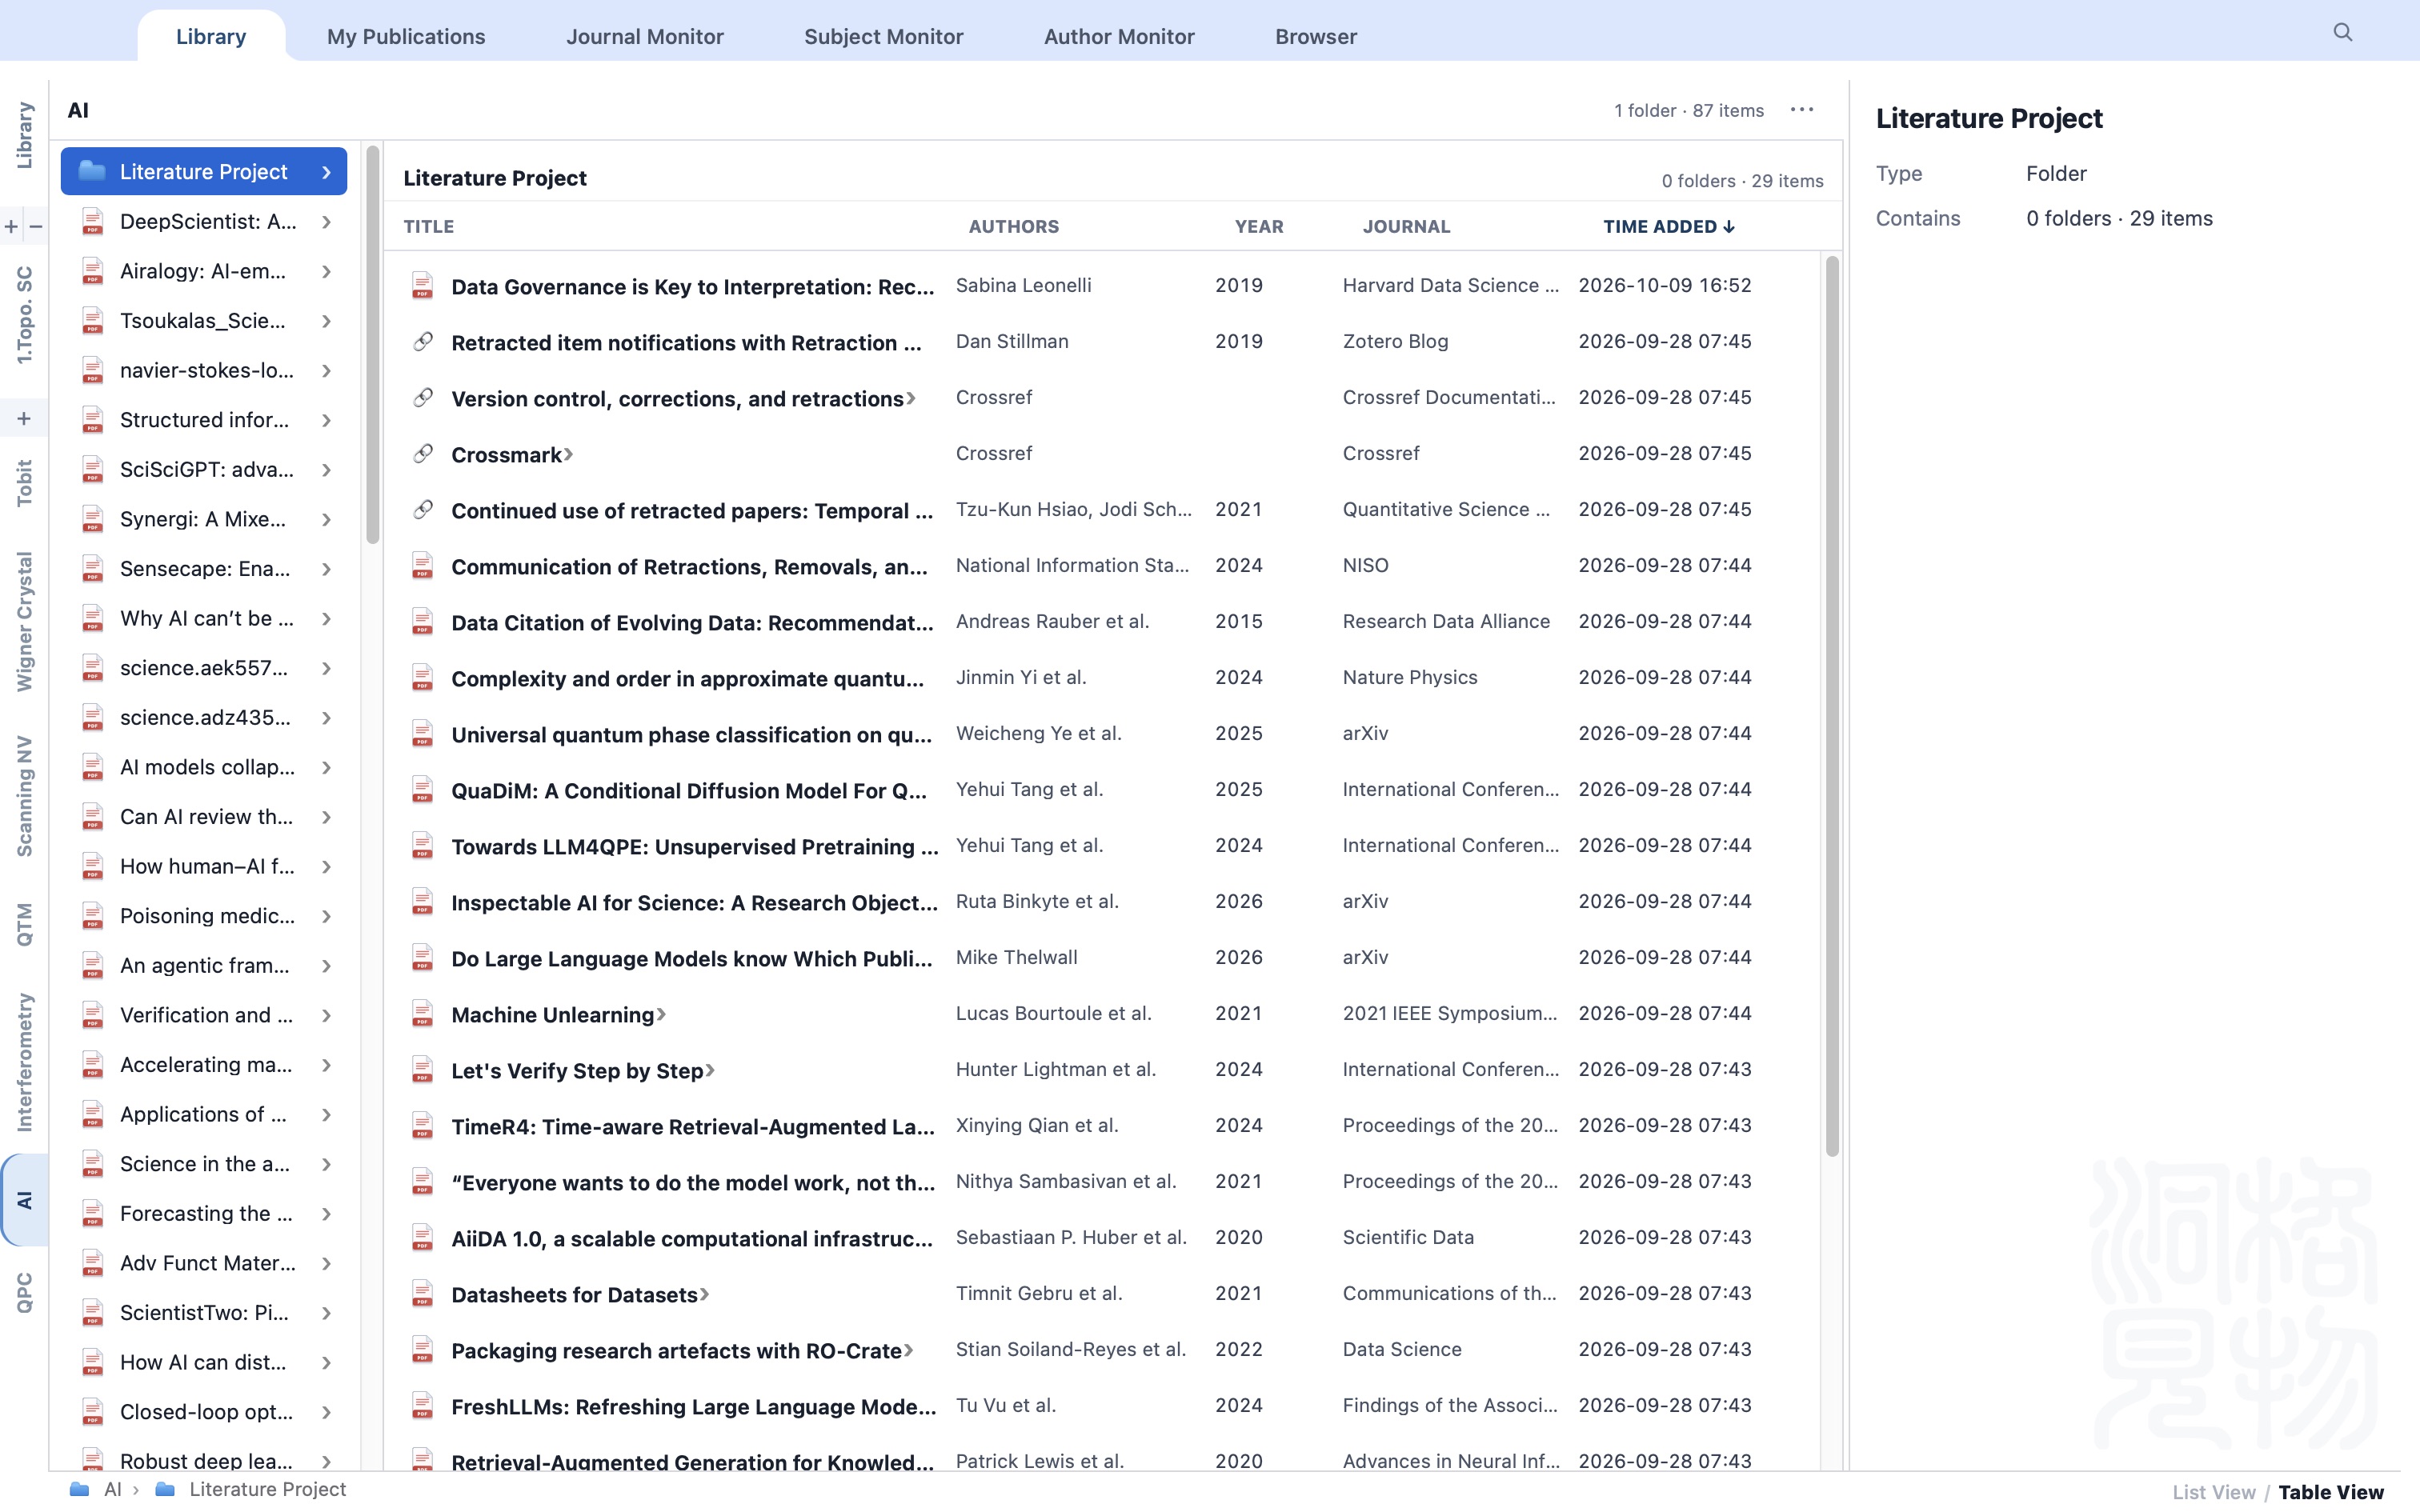Expand chevron next to Synergi item

pyautogui.click(x=326, y=519)
